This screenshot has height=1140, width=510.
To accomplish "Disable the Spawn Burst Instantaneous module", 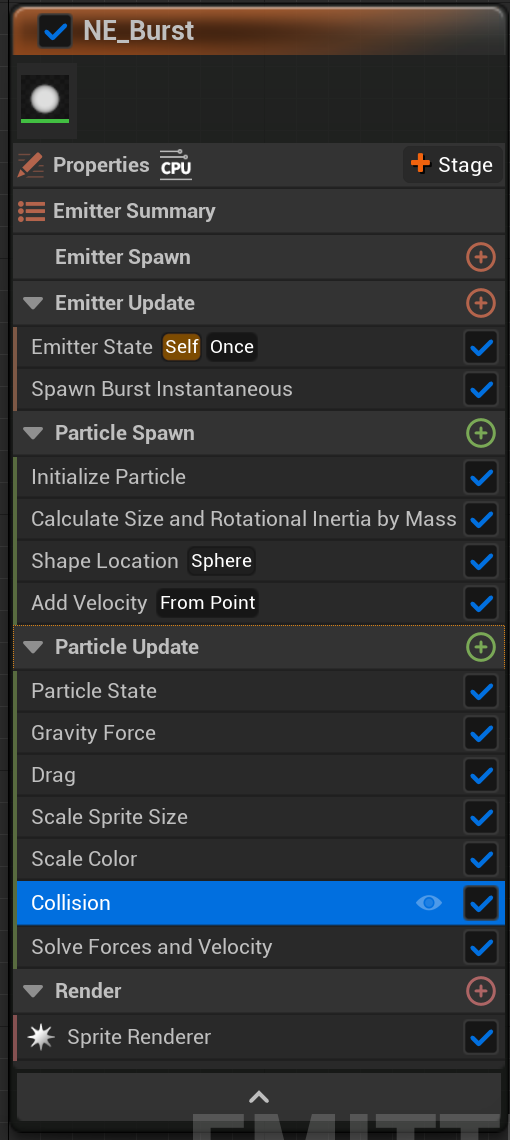I will 481,390.
